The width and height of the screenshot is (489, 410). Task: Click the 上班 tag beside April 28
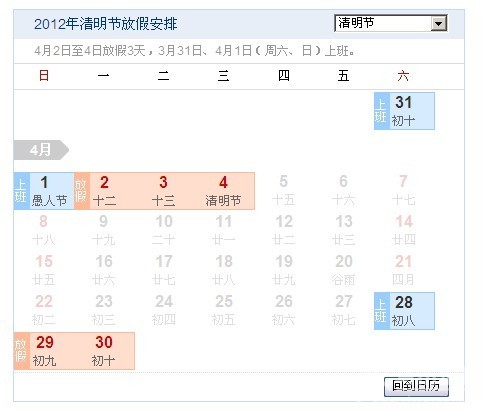[x=382, y=311]
